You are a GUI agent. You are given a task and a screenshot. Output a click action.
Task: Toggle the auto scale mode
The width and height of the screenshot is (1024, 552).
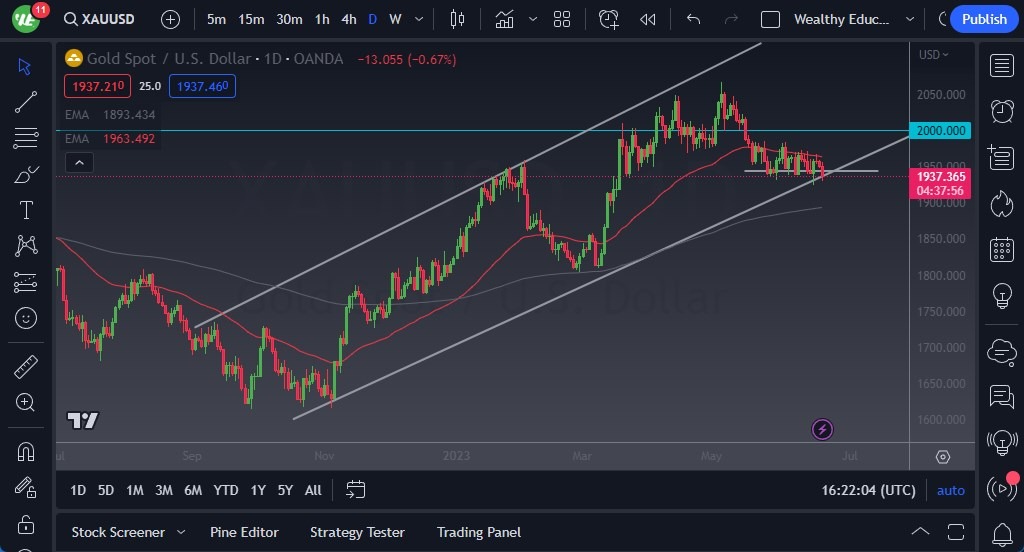(950, 490)
